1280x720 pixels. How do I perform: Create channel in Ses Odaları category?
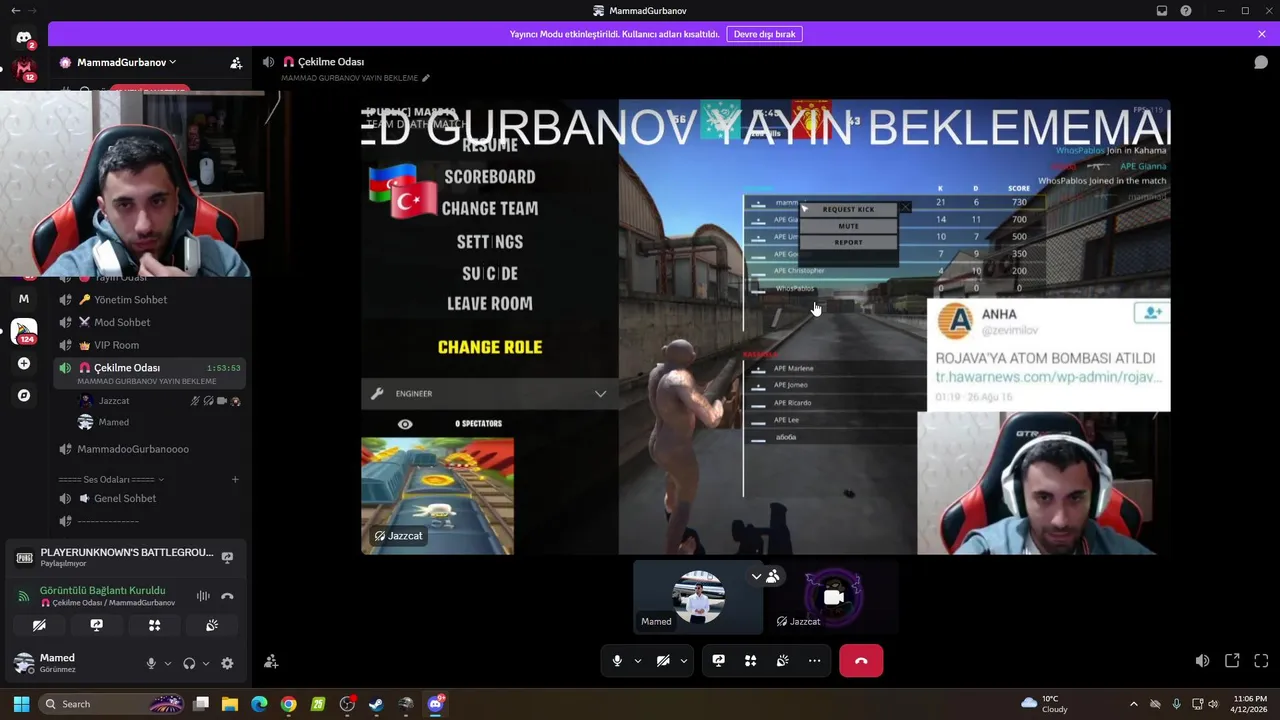(235, 479)
